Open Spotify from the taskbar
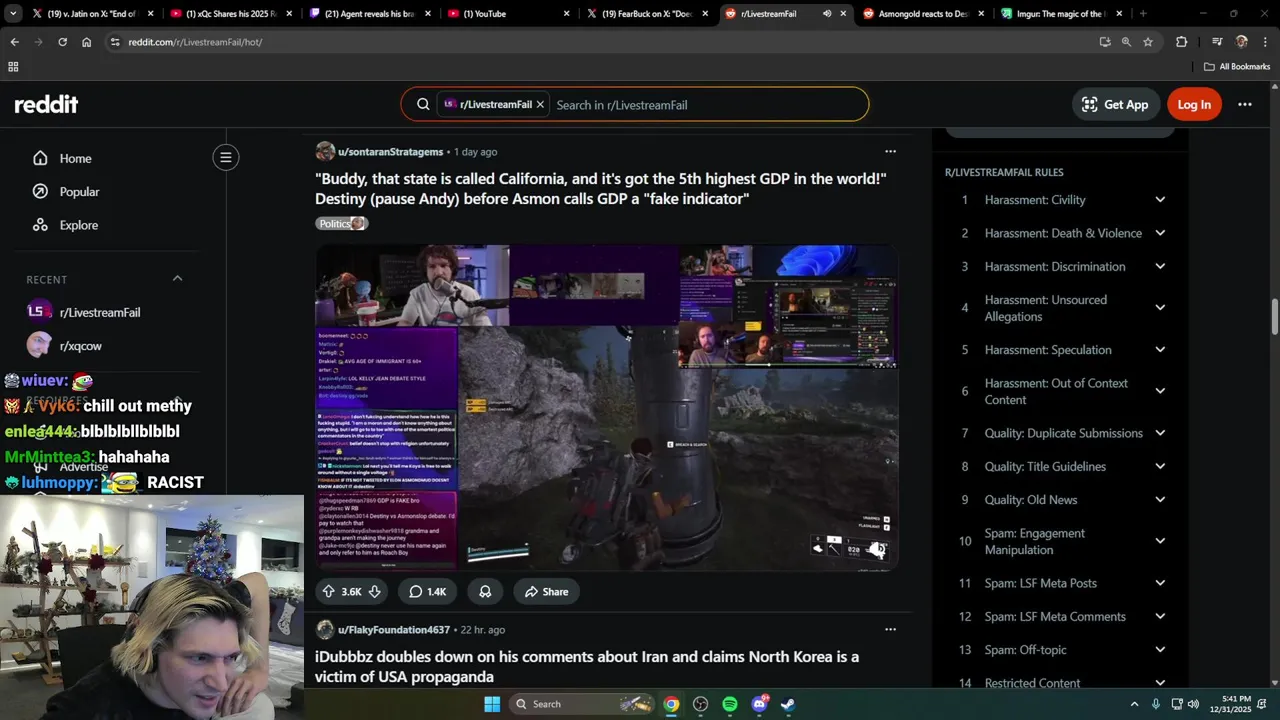Viewport: 1280px width, 720px height. [x=730, y=704]
